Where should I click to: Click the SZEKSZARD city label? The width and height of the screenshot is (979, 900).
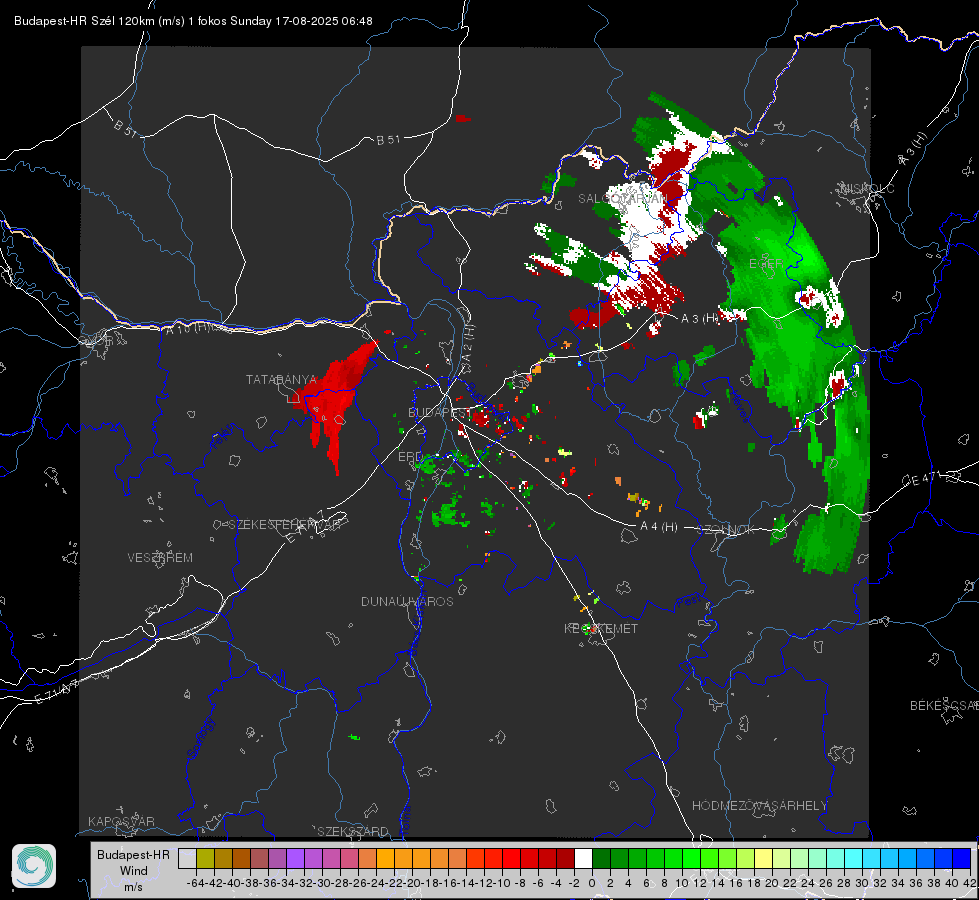pyautogui.click(x=353, y=831)
